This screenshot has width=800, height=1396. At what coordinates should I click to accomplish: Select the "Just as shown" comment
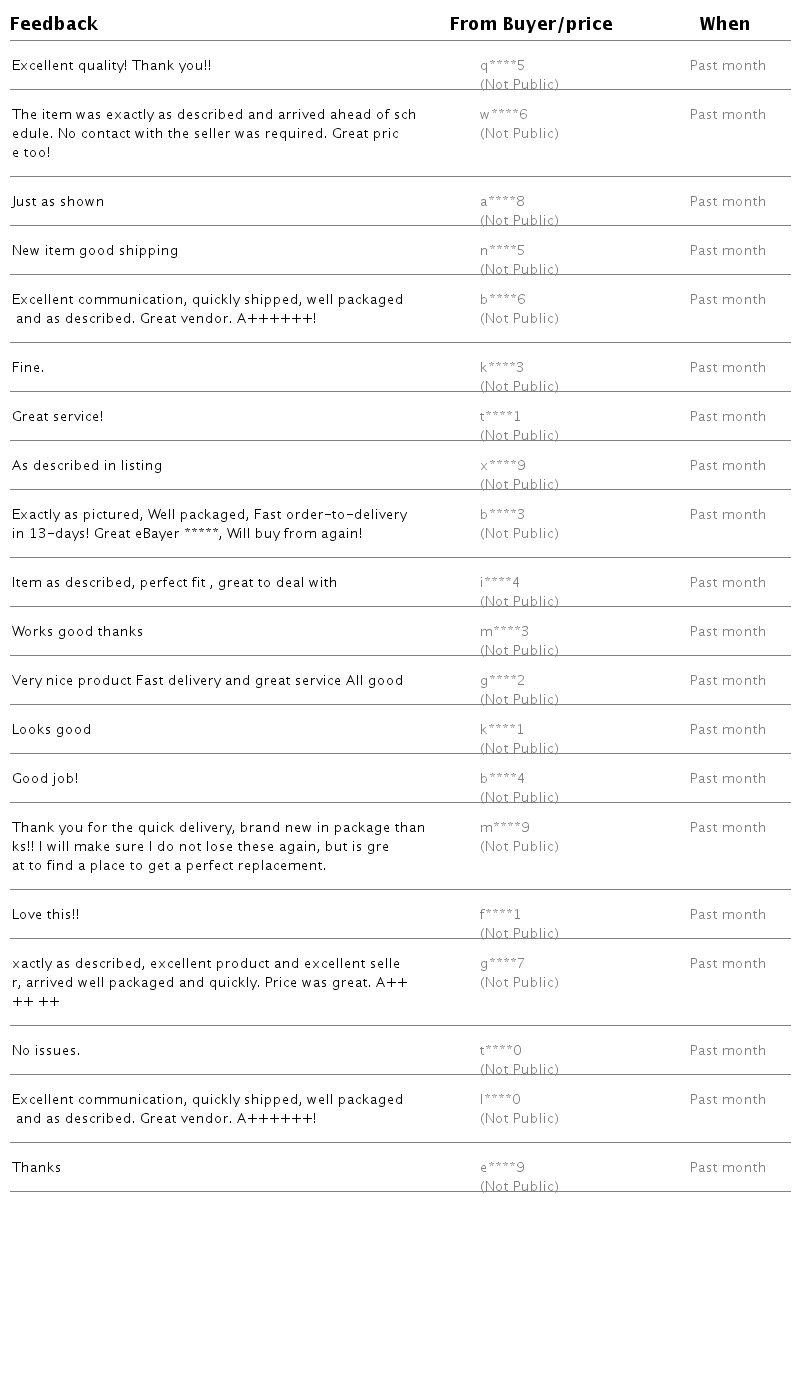[x=58, y=202]
